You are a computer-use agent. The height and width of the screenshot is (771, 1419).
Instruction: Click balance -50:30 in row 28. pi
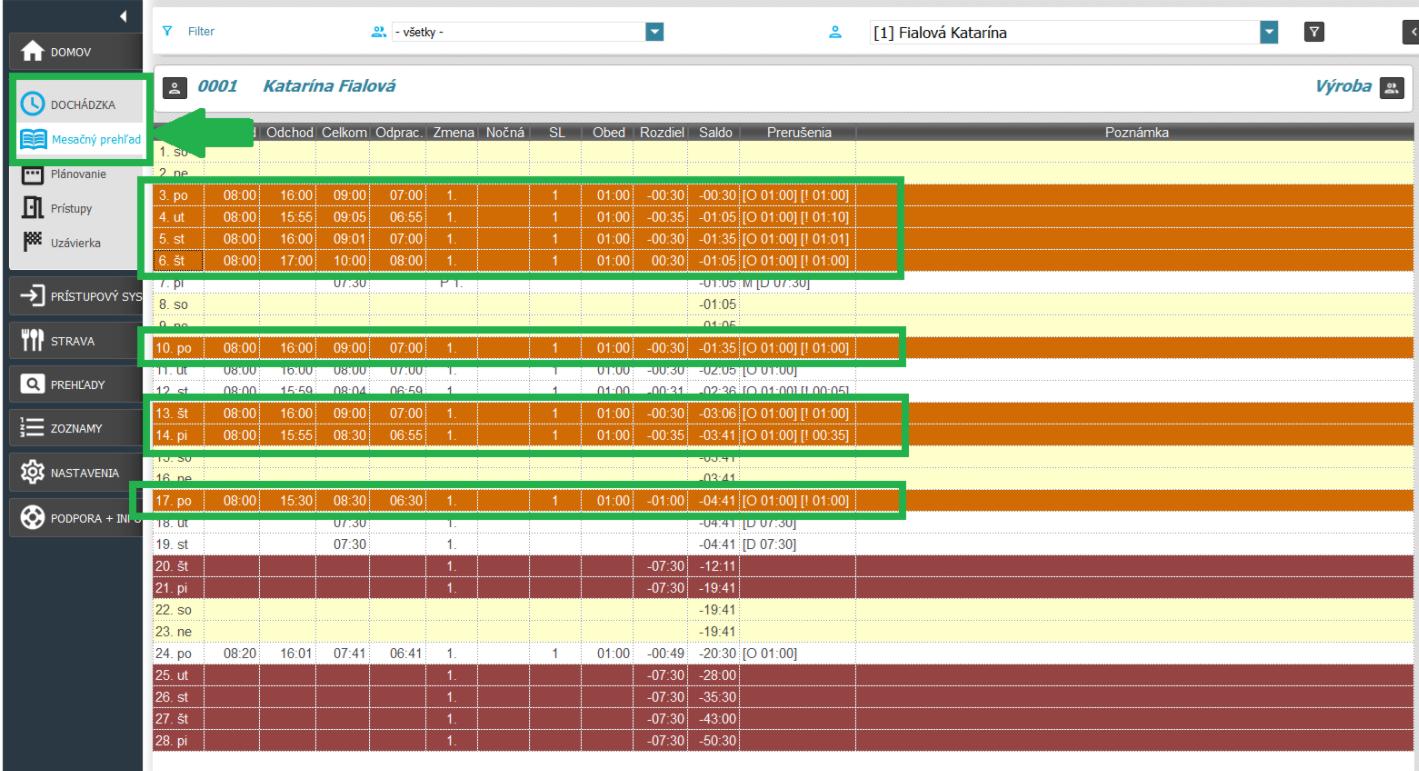click(x=720, y=741)
